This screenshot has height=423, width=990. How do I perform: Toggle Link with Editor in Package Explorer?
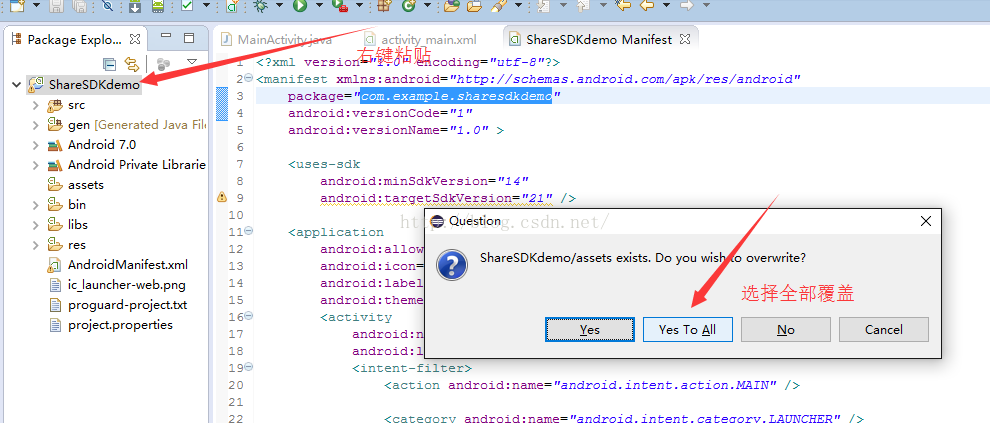[x=131, y=64]
